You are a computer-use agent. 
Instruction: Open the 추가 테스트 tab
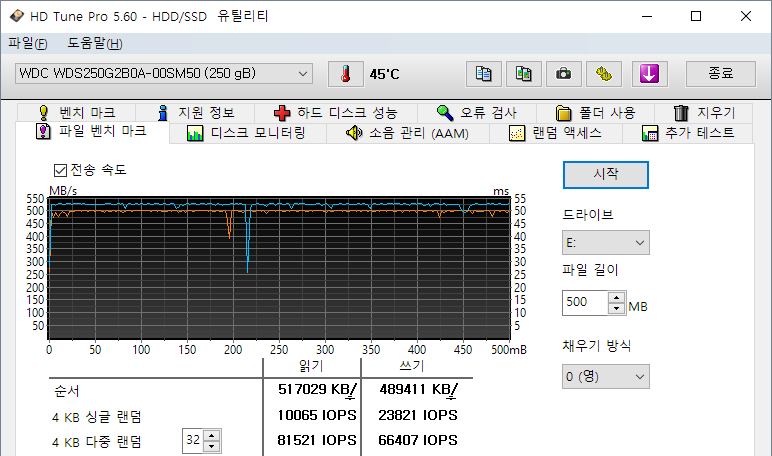point(688,133)
